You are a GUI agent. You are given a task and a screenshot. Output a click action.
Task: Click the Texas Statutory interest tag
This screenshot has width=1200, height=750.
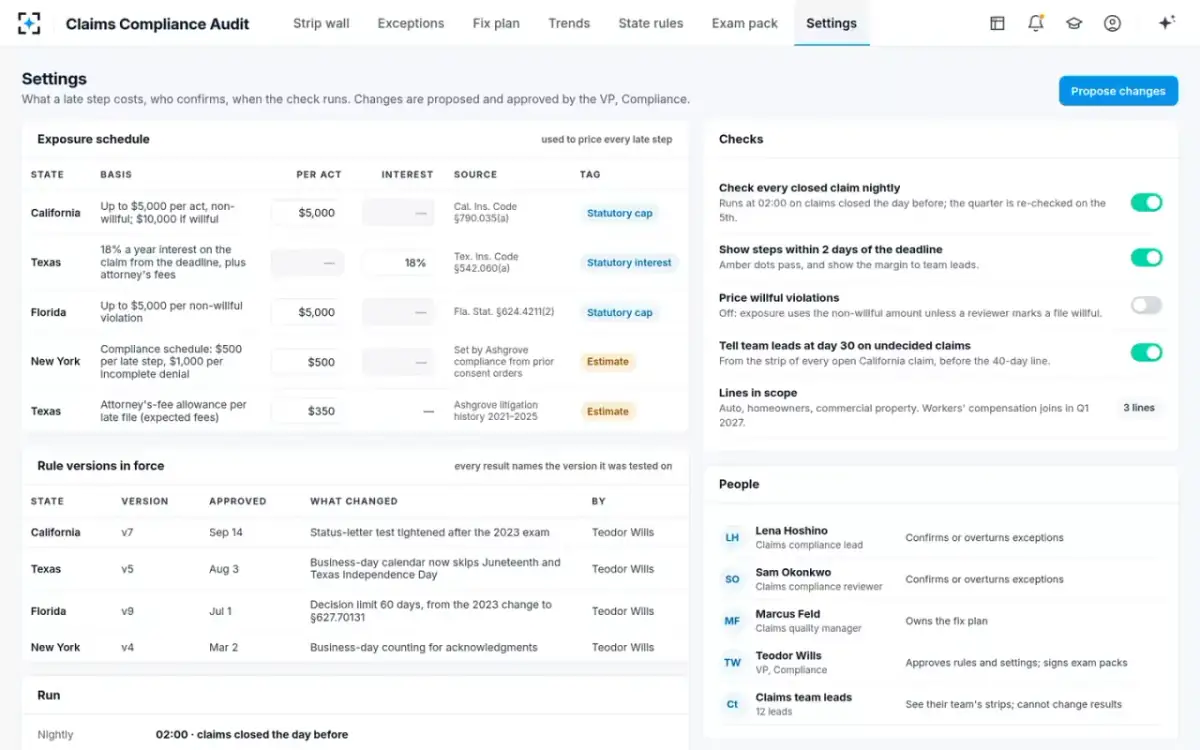pos(629,263)
